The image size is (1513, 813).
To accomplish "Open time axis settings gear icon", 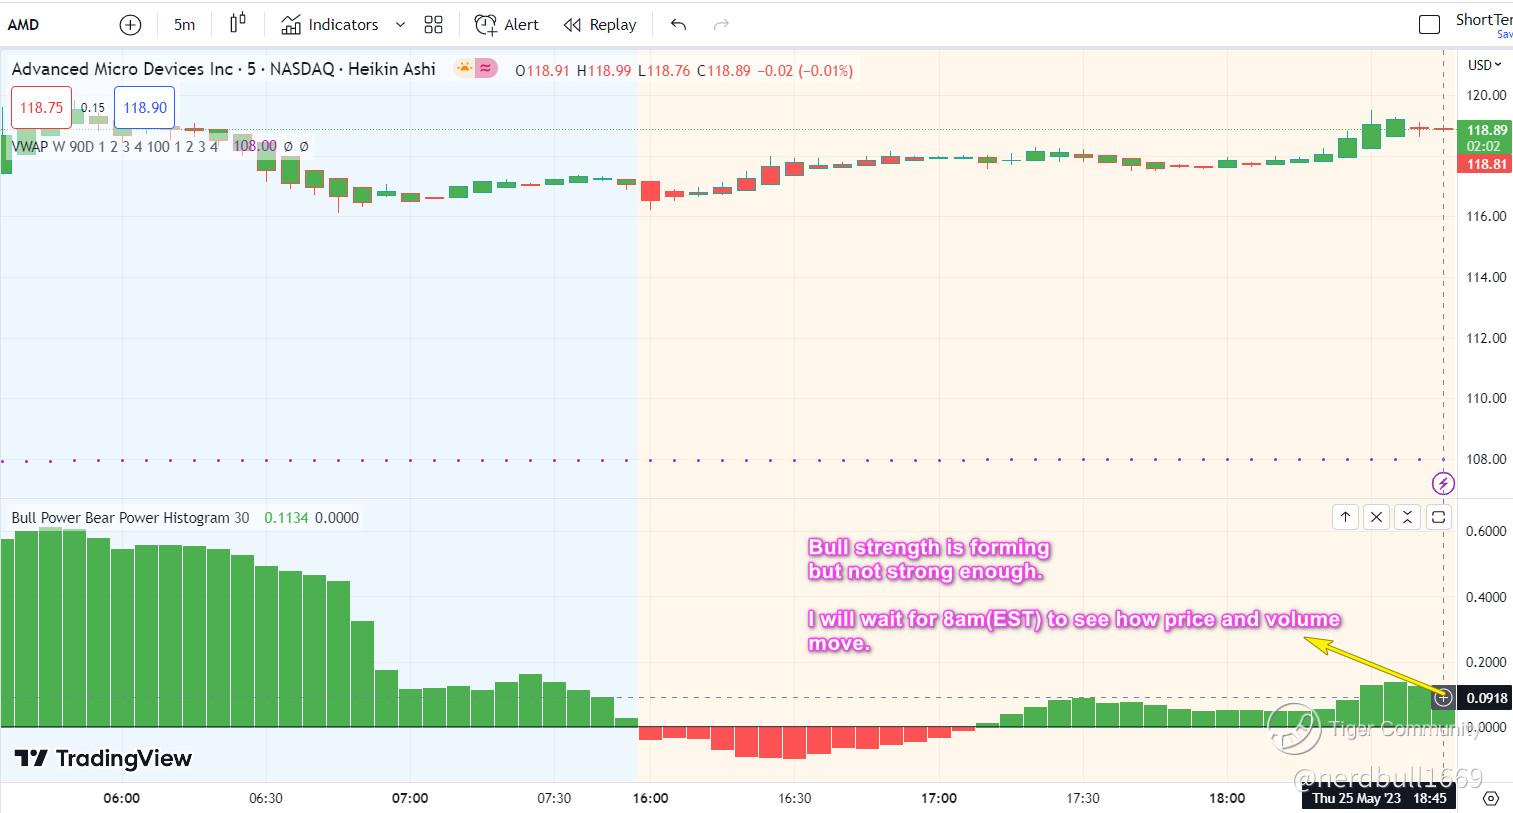I will [x=1491, y=798].
